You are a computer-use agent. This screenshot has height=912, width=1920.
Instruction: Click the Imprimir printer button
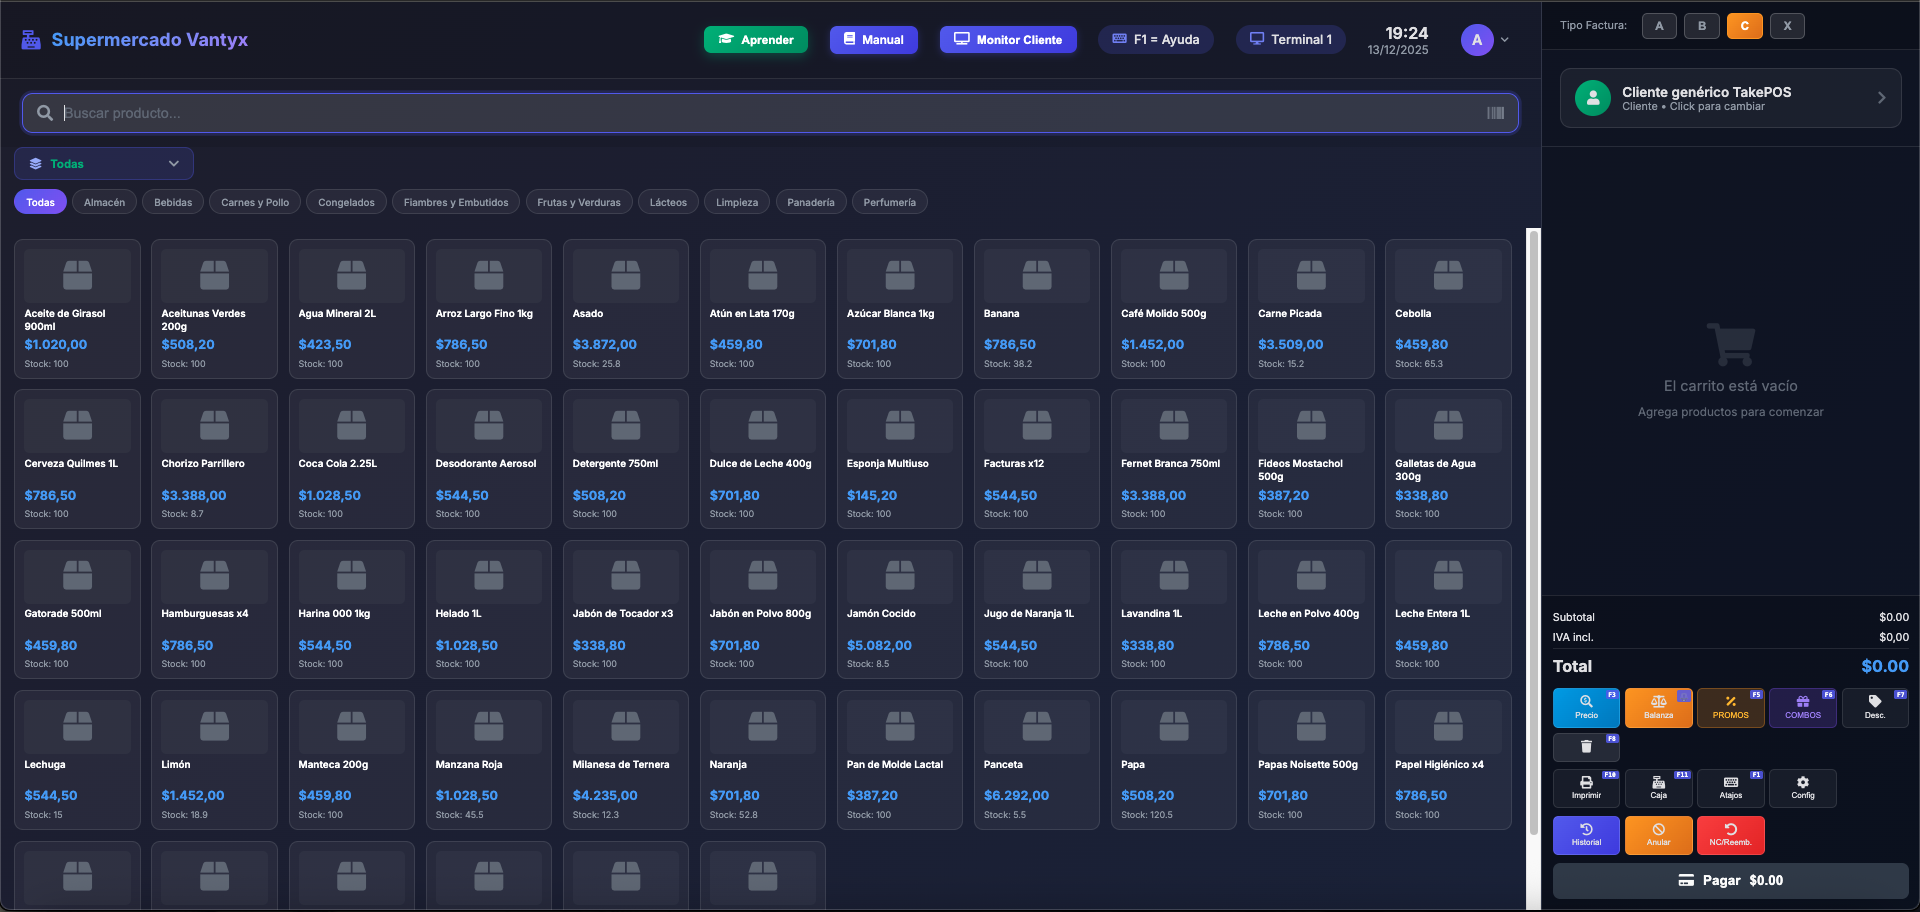pos(1586,788)
